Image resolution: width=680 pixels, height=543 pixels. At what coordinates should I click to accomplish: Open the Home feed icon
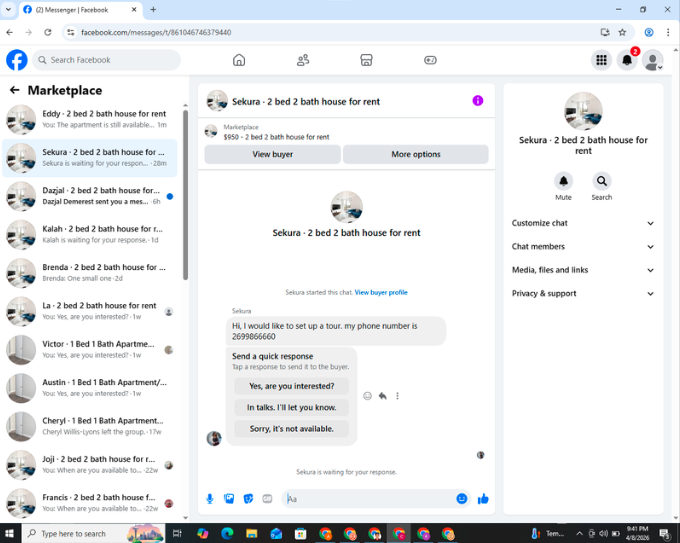239,60
